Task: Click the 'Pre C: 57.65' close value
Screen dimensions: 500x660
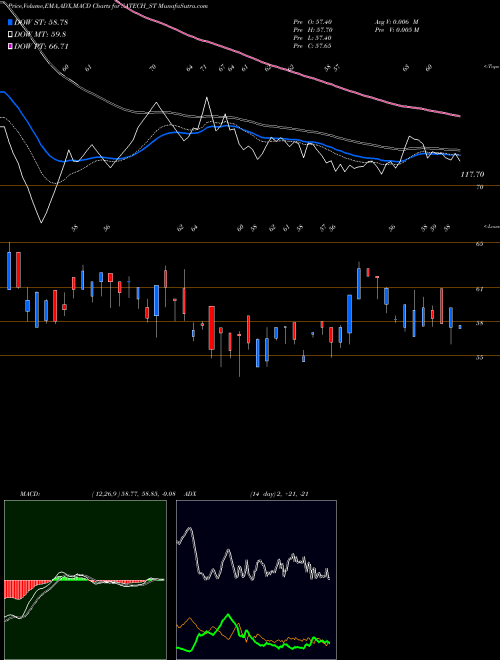Action: tap(314, 46)
